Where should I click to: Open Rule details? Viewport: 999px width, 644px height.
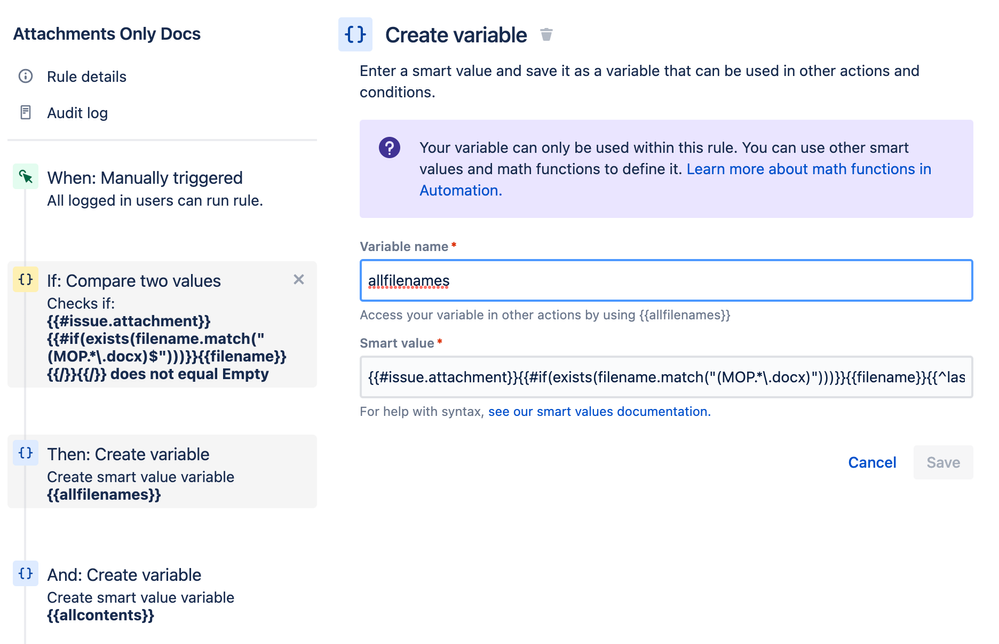[x=86, y=77]
